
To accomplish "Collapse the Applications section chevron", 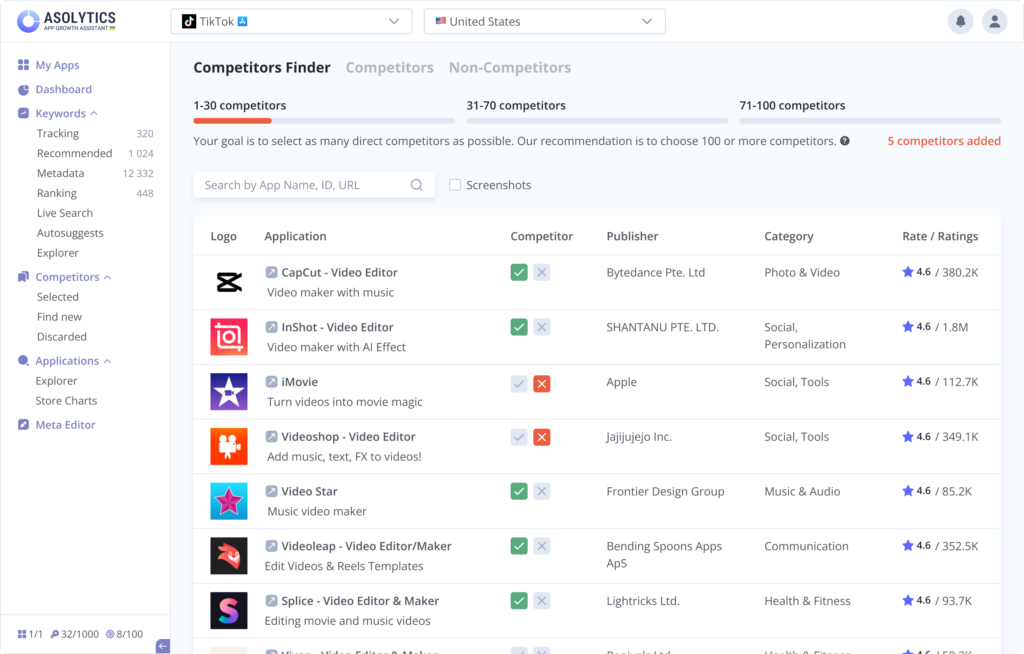I will [108, 361].
